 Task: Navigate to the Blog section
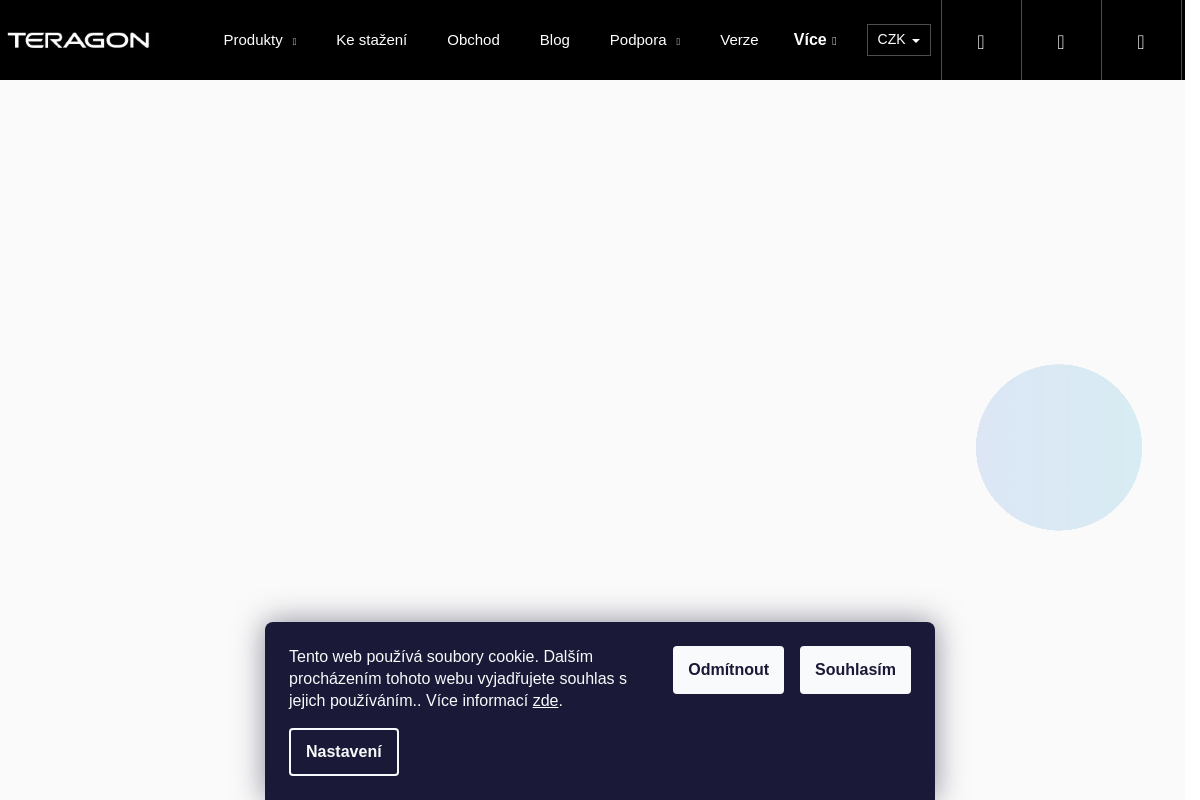point(554,40)
